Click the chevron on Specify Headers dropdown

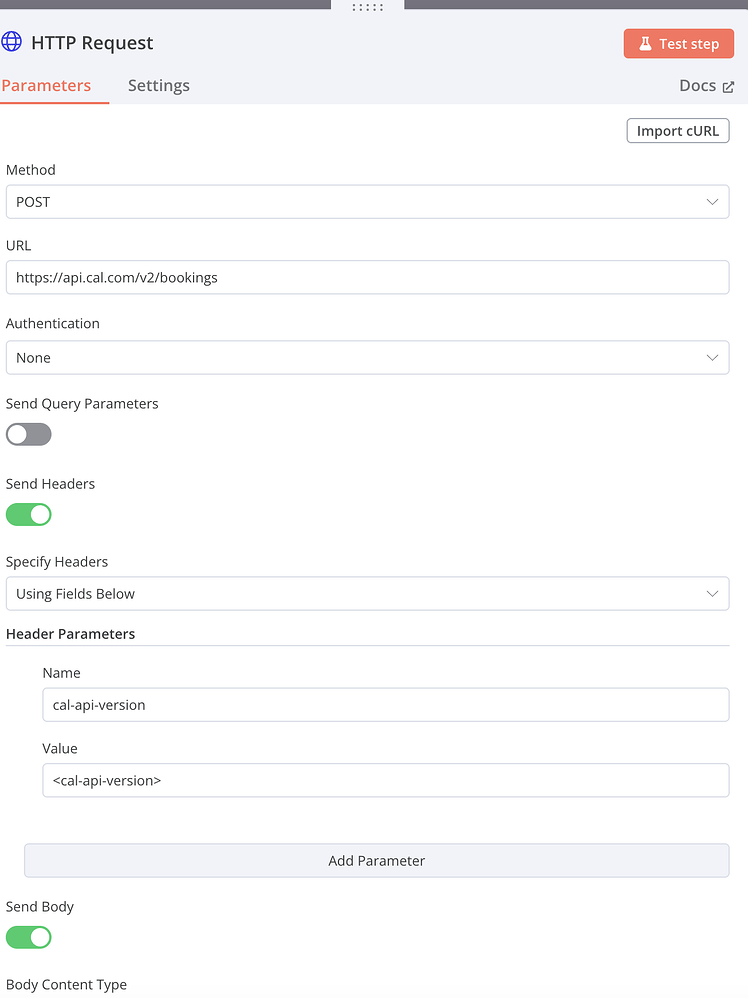[713, 593]
